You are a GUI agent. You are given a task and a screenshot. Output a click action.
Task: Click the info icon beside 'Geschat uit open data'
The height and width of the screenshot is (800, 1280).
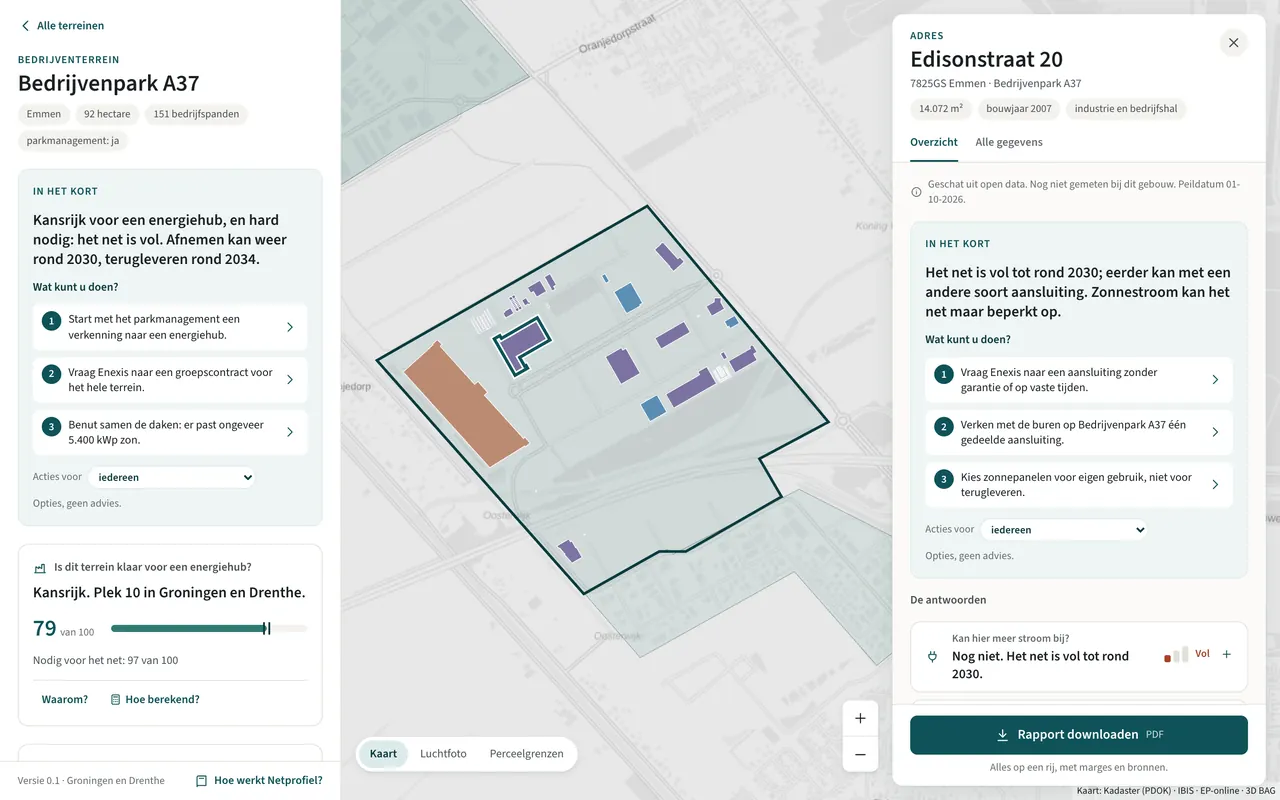tap(916, 192)
